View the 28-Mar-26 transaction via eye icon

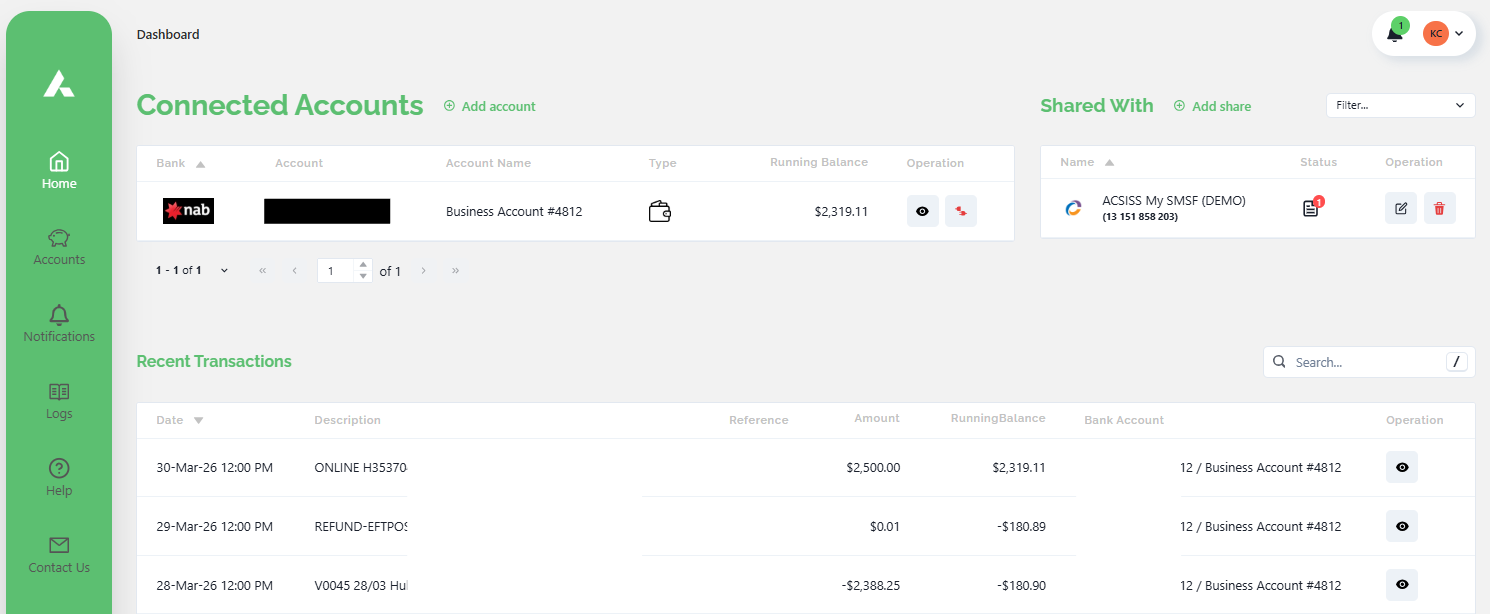(x=1401, y=585)
